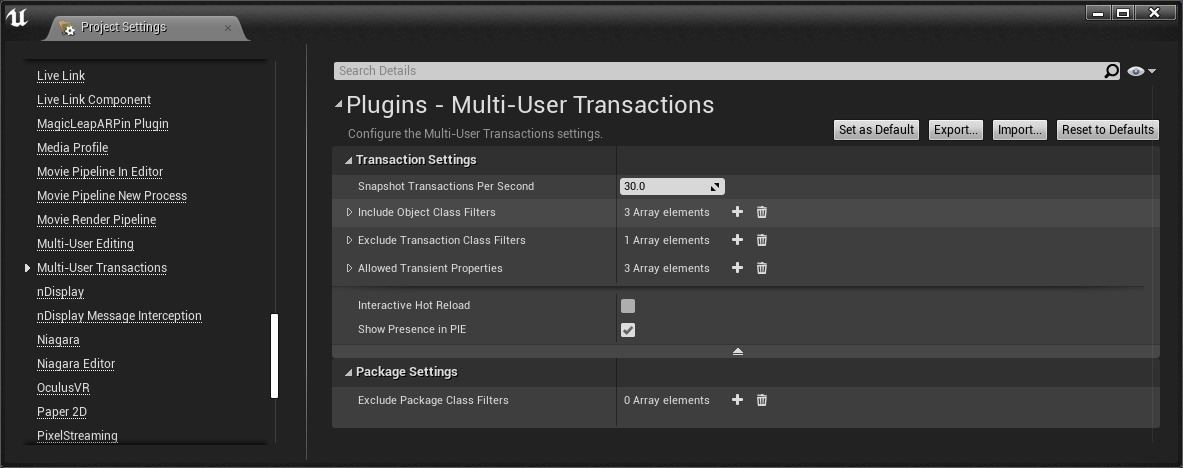Click Set as Default button
The width and height of the screenshot is (1183, 468).
click(x=877, y=130)
